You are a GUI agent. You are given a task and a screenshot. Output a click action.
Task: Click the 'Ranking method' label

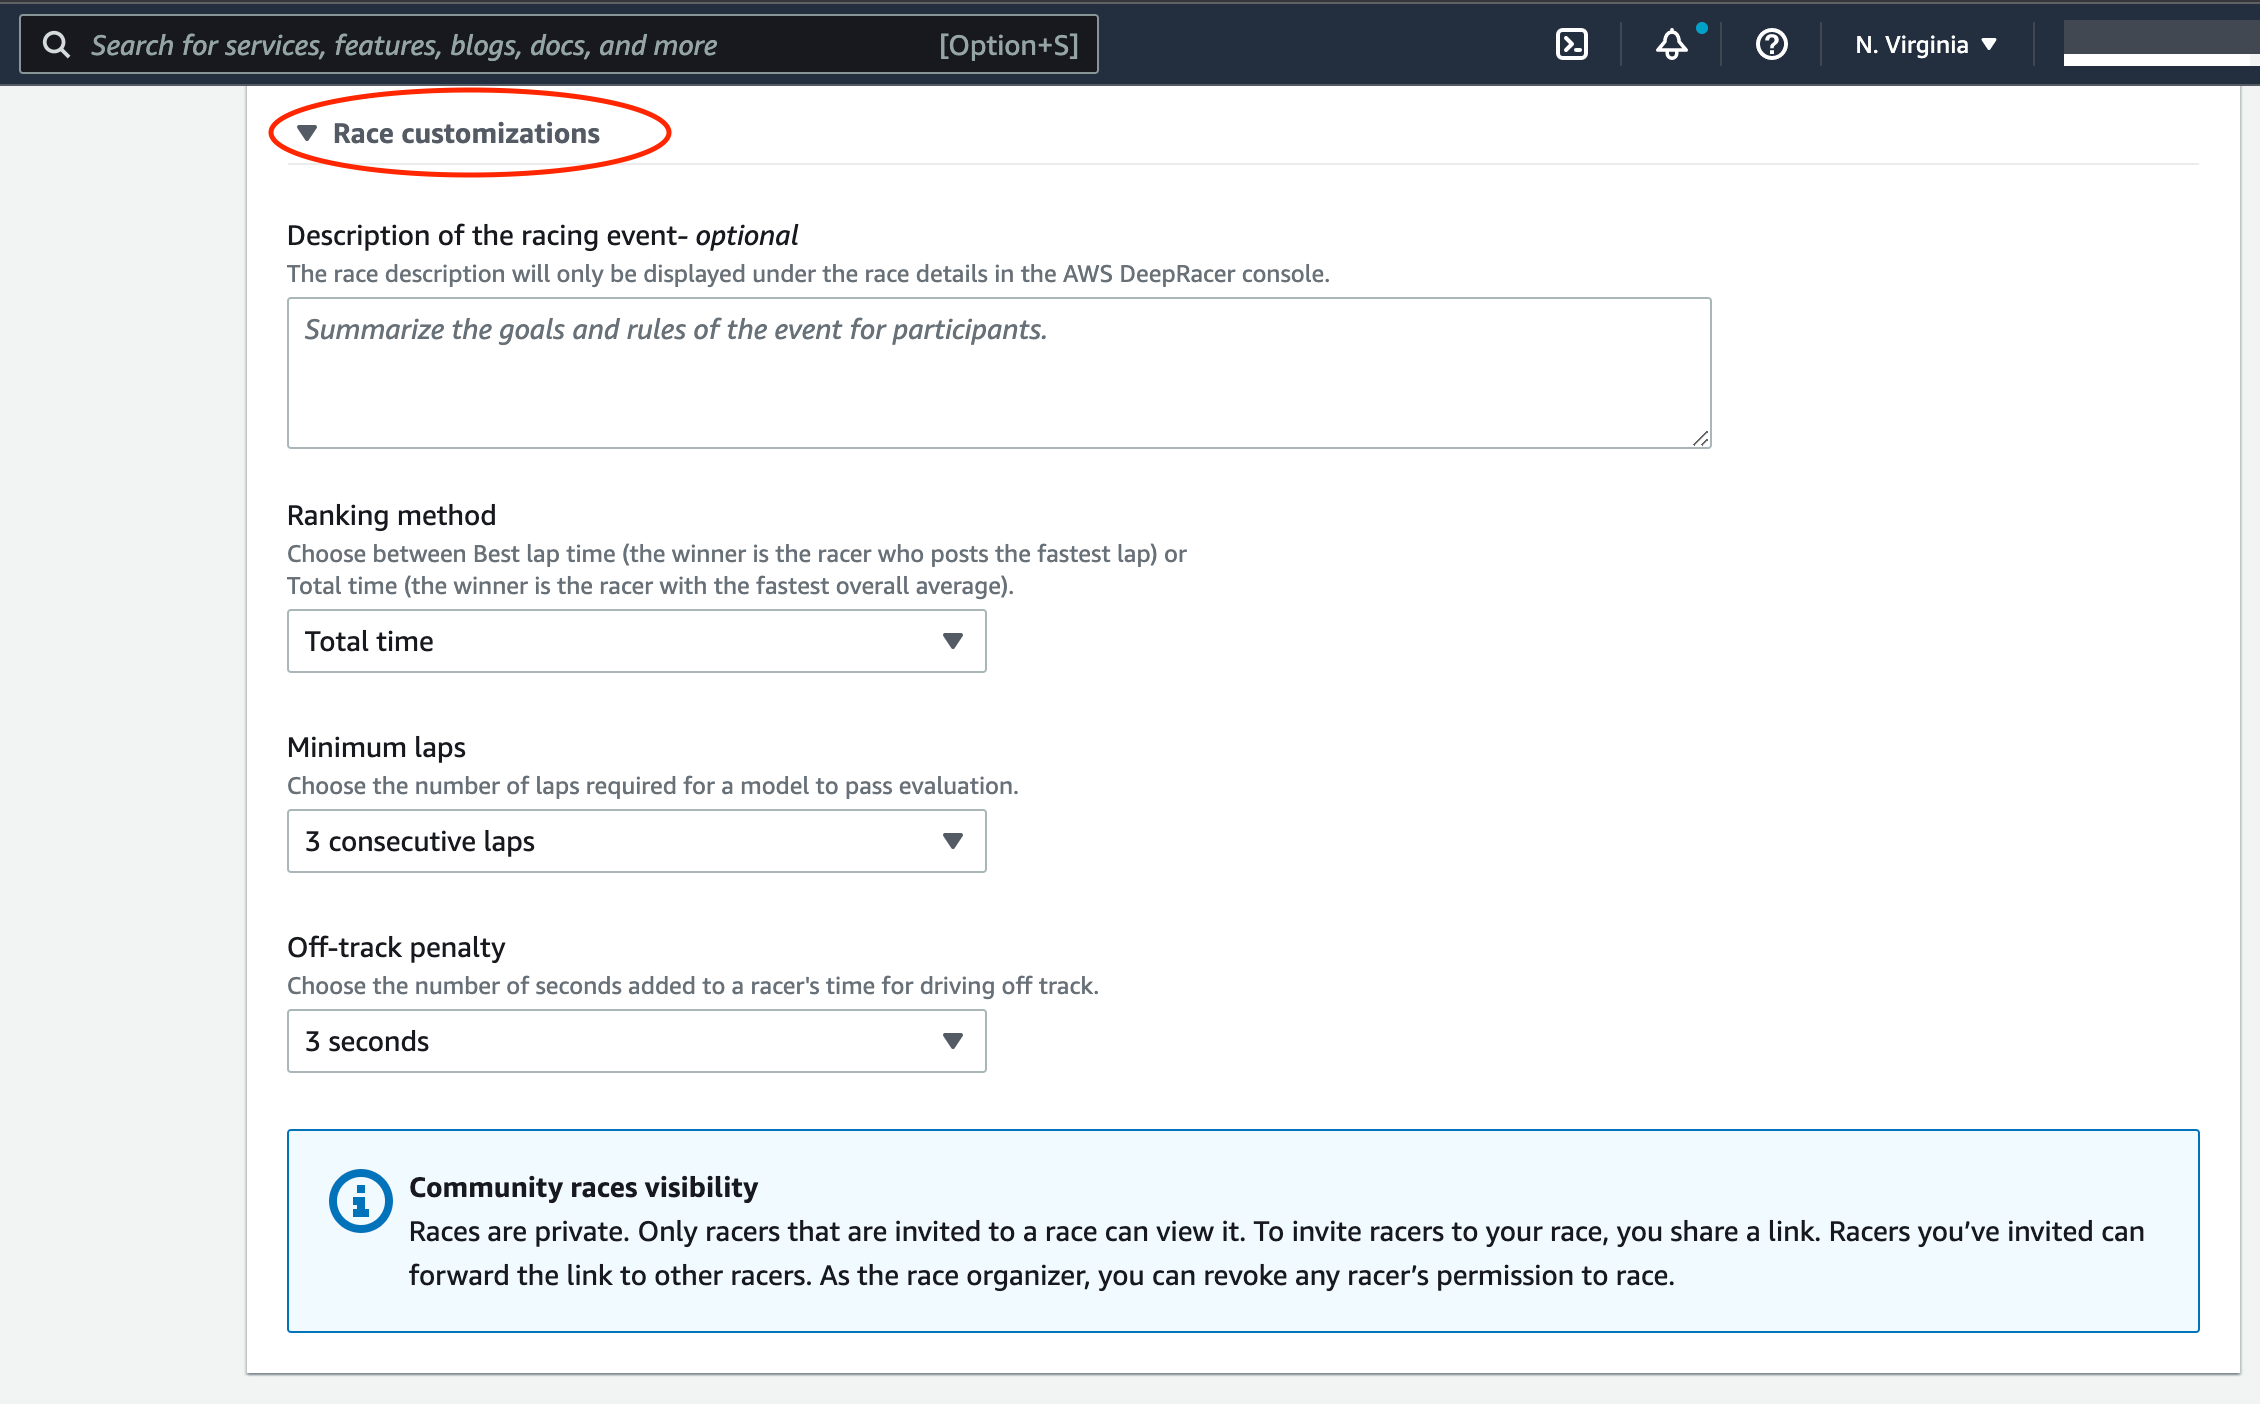click(x=391, y=515)
